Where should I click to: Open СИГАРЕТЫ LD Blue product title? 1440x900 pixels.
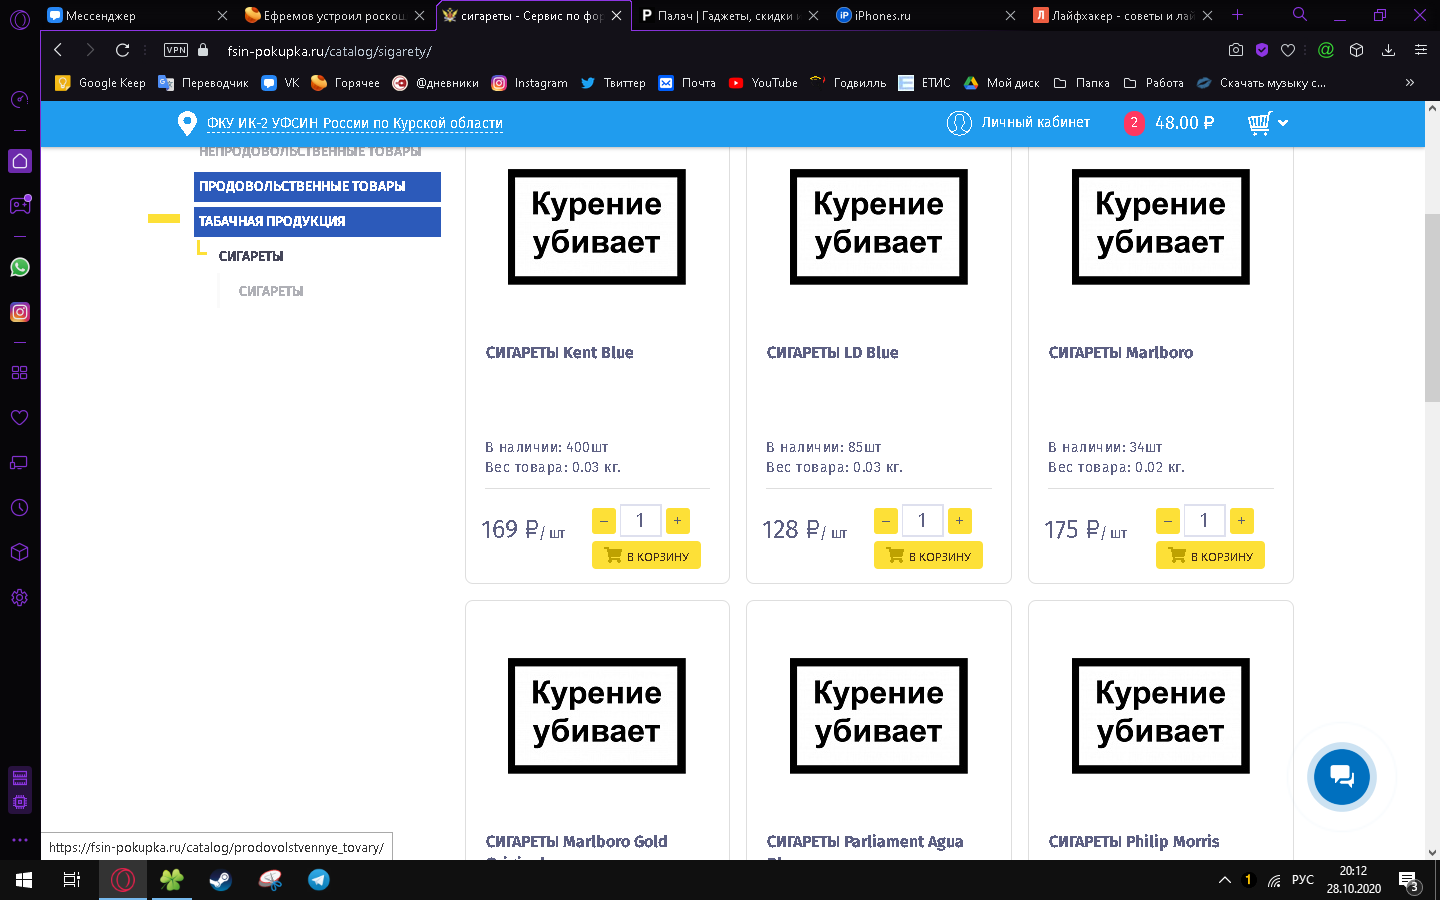pos(832,352)
